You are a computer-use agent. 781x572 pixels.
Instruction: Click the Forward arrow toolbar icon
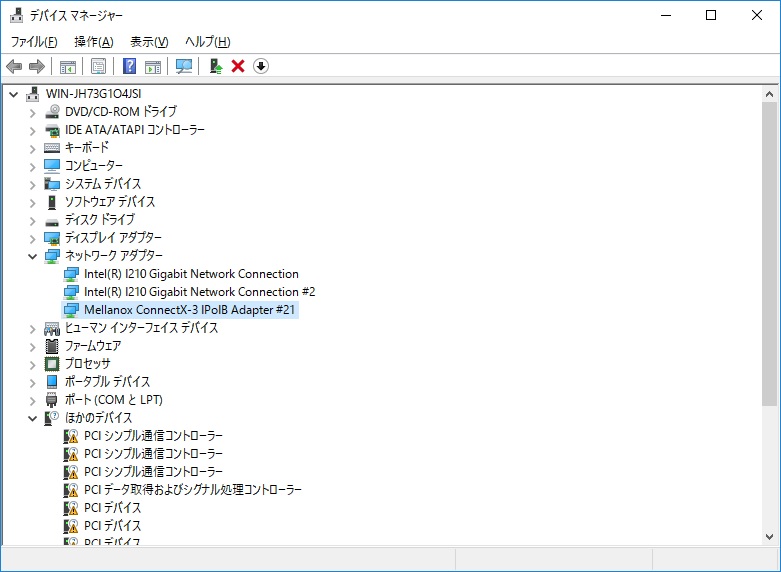[x=37, y=66]
